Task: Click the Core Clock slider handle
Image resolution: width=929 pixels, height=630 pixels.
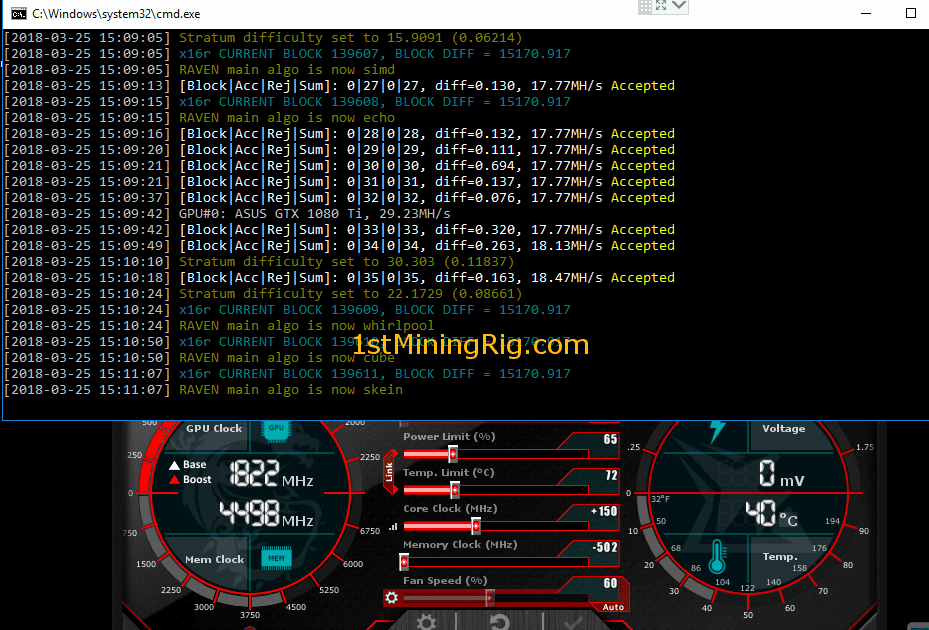Action: (476, 526)
